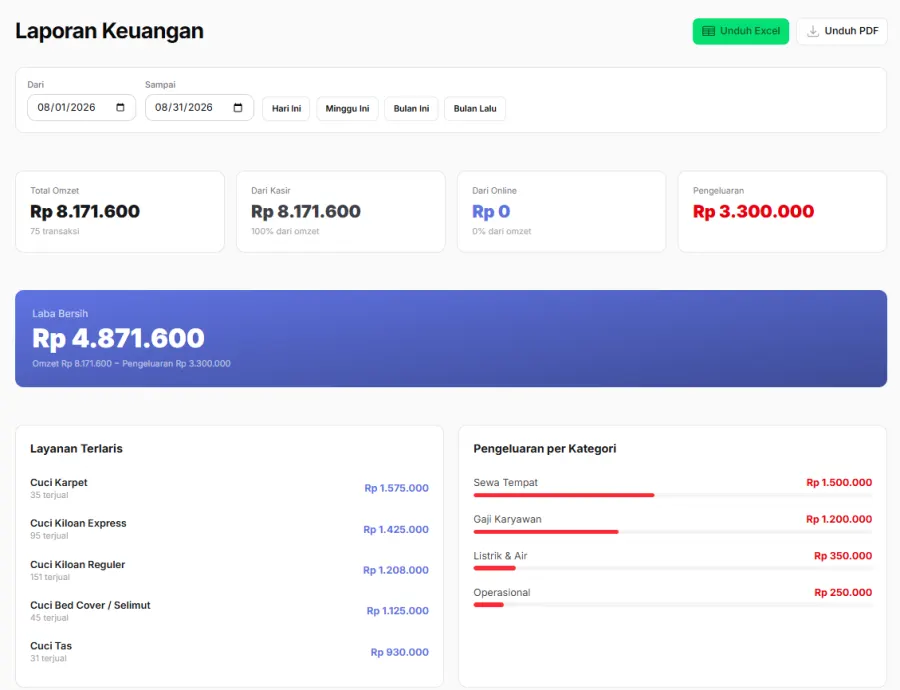Click the '100% dari omzet' text

click(x=285, y=231)
